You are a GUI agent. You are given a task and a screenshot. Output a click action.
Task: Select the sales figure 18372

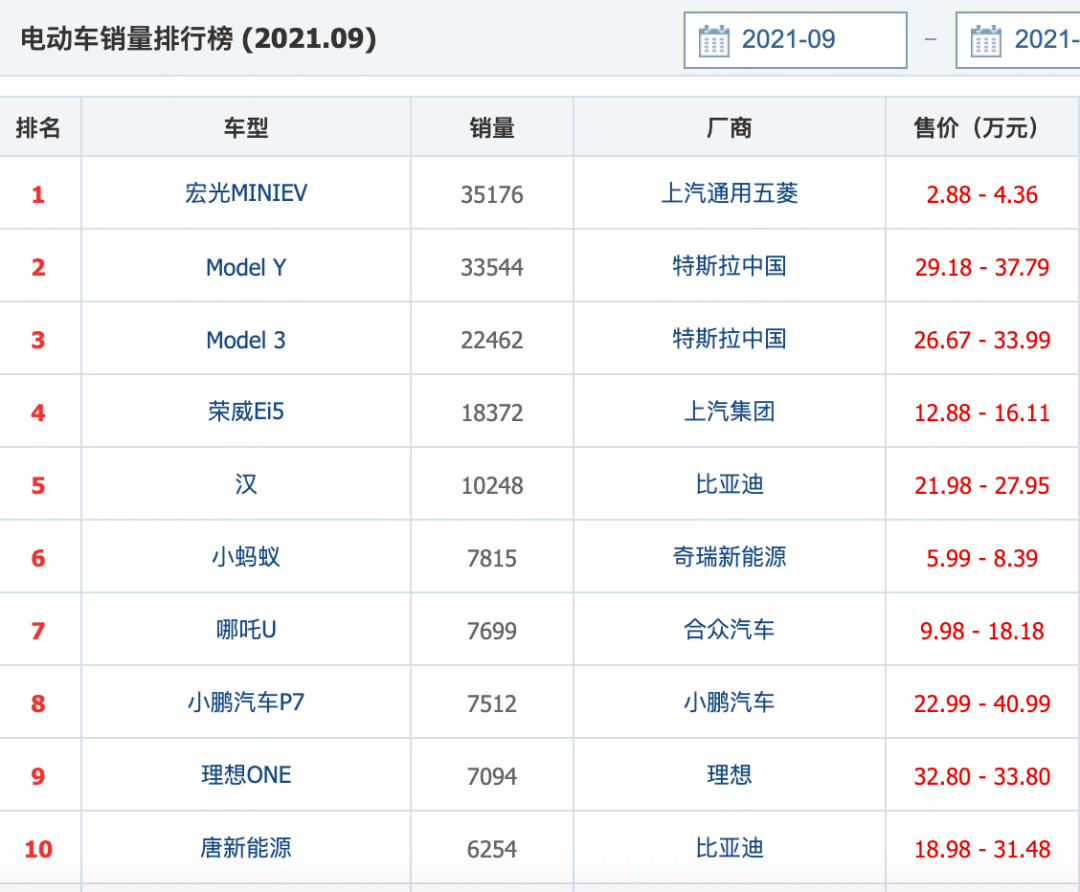(492, 413)
